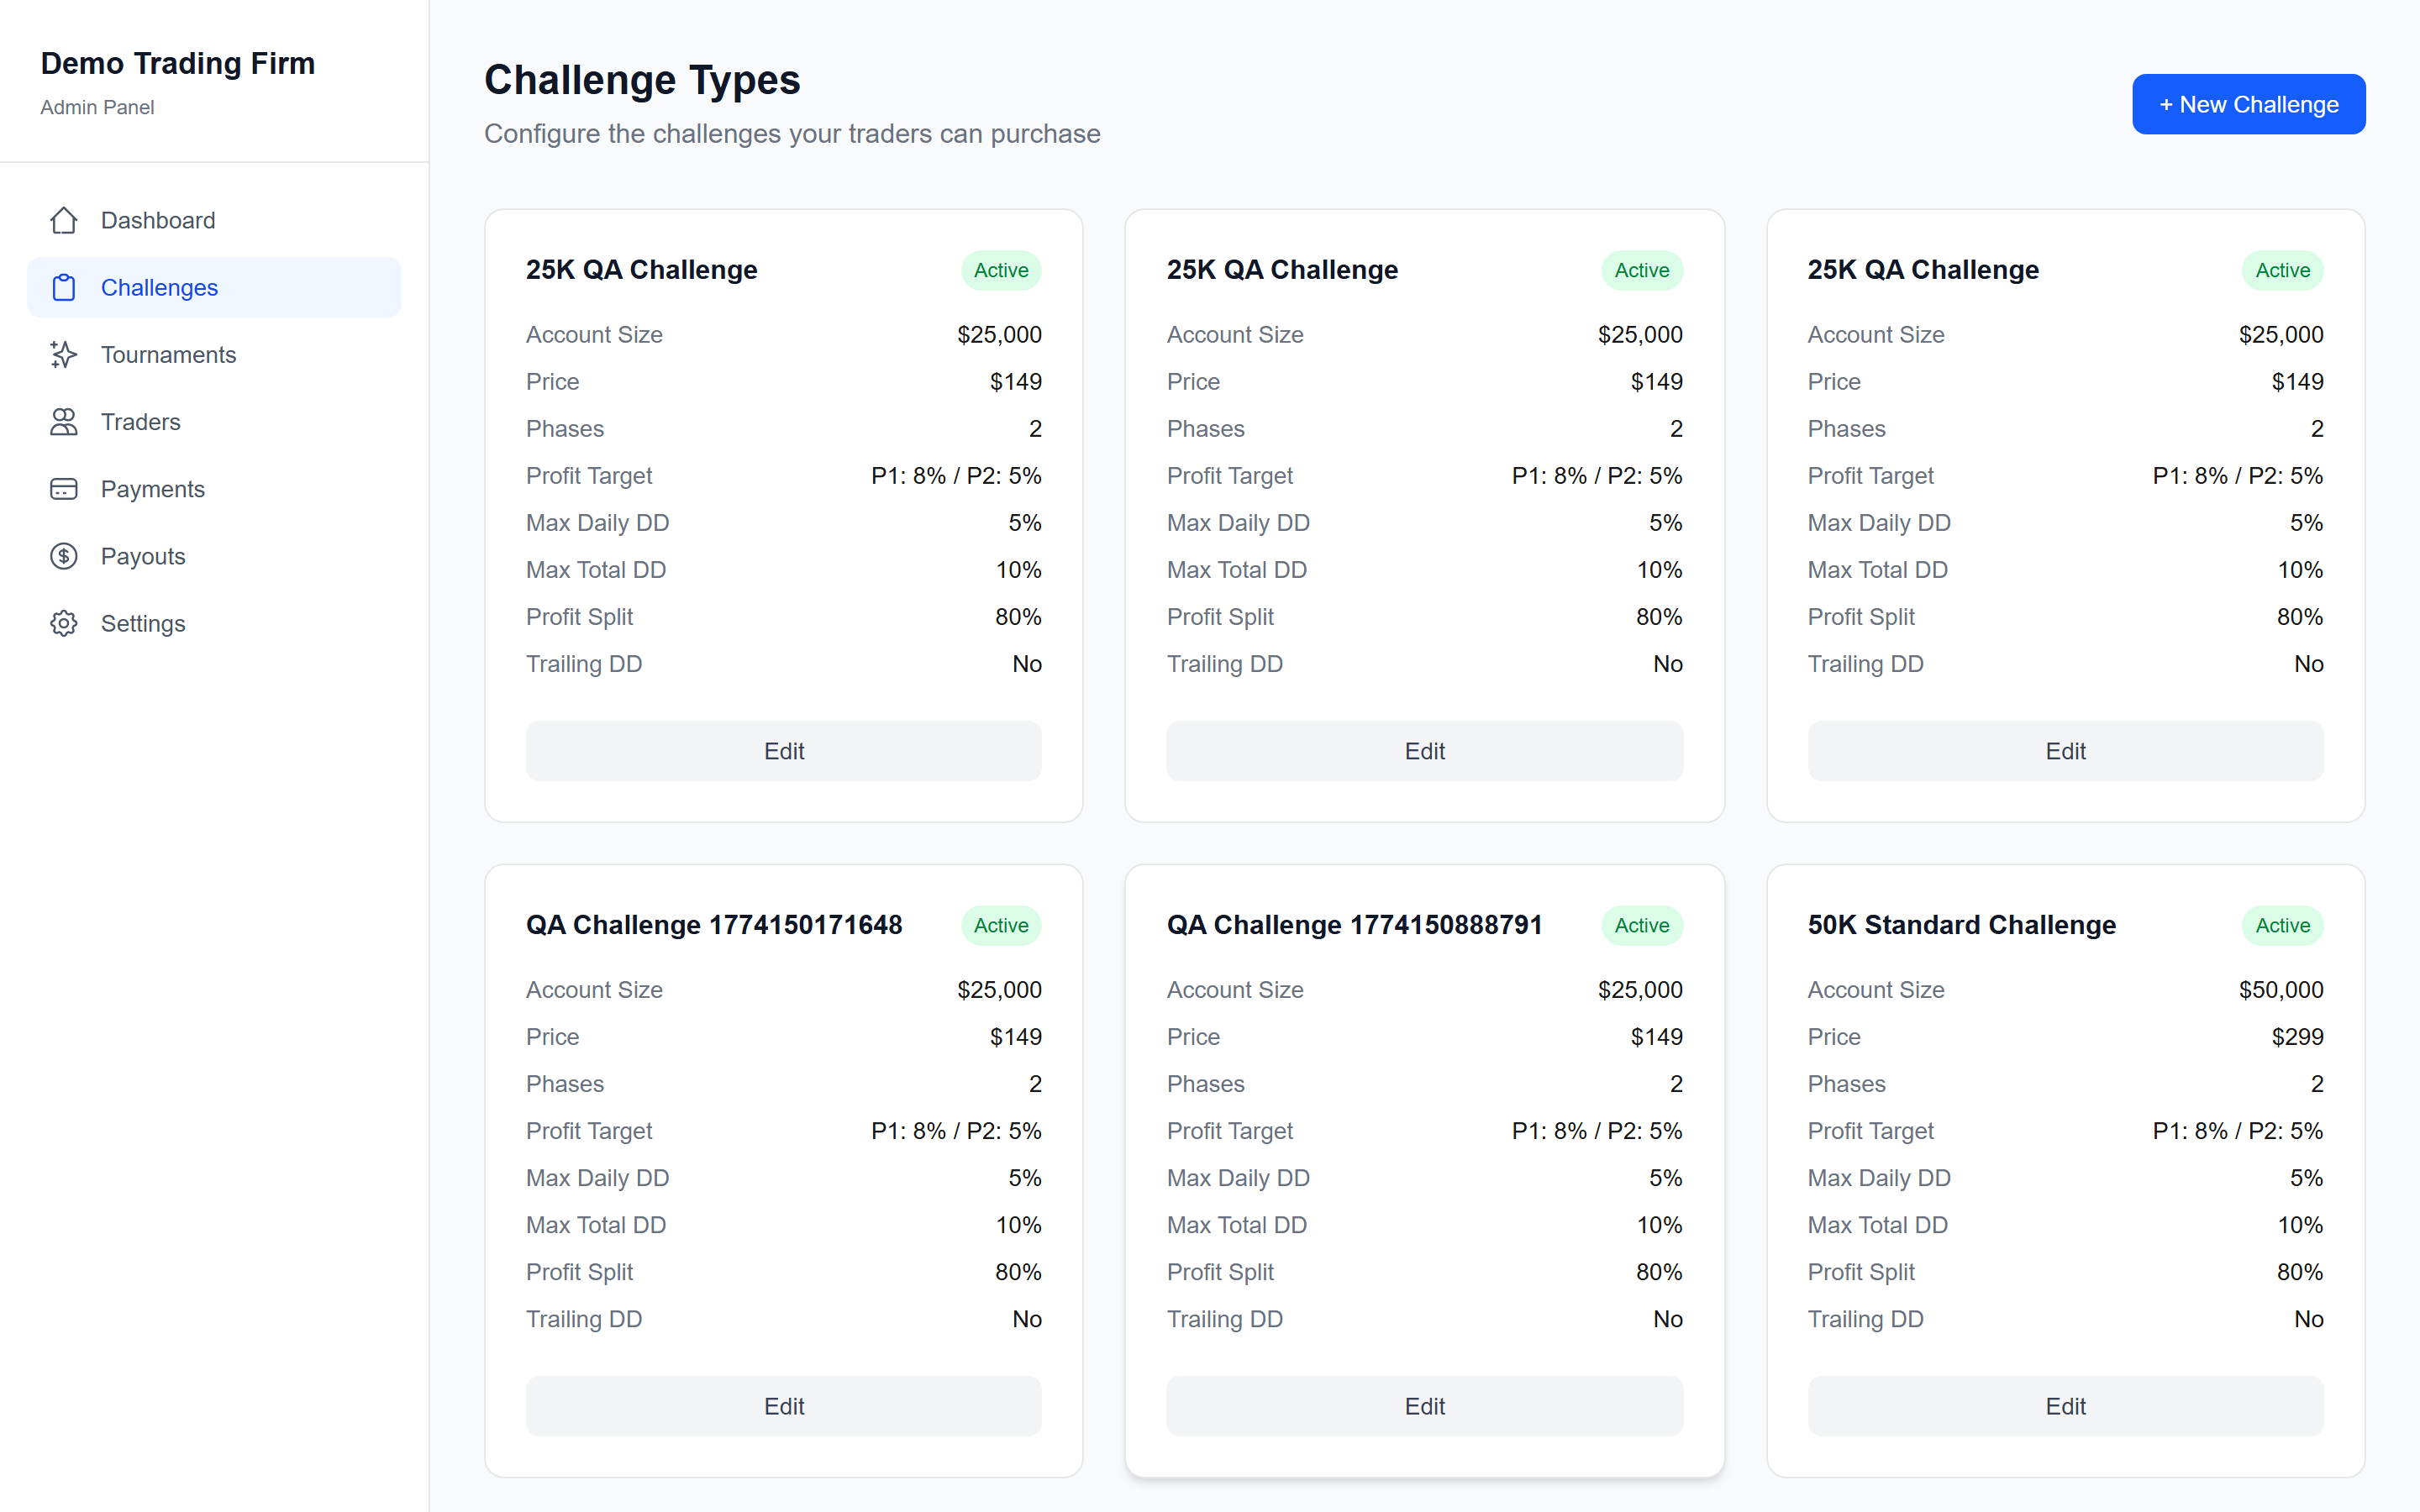This screenshot has width=2420, height=1512.
Task: Select the Tournaments spark icon
Action: click(x=63, y=354)
